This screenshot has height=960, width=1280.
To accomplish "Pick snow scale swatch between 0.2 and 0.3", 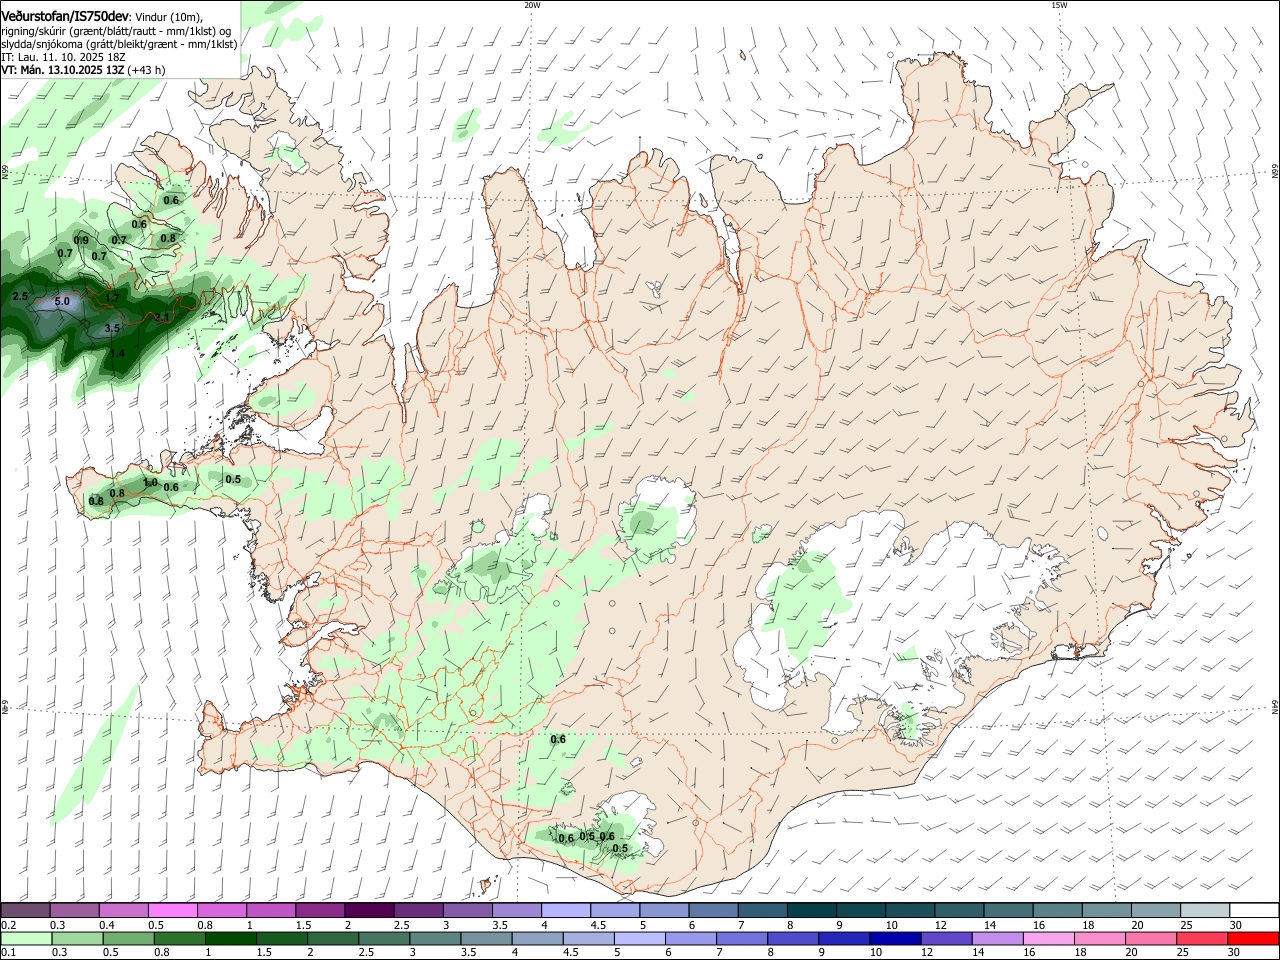I will coord(25,910).
